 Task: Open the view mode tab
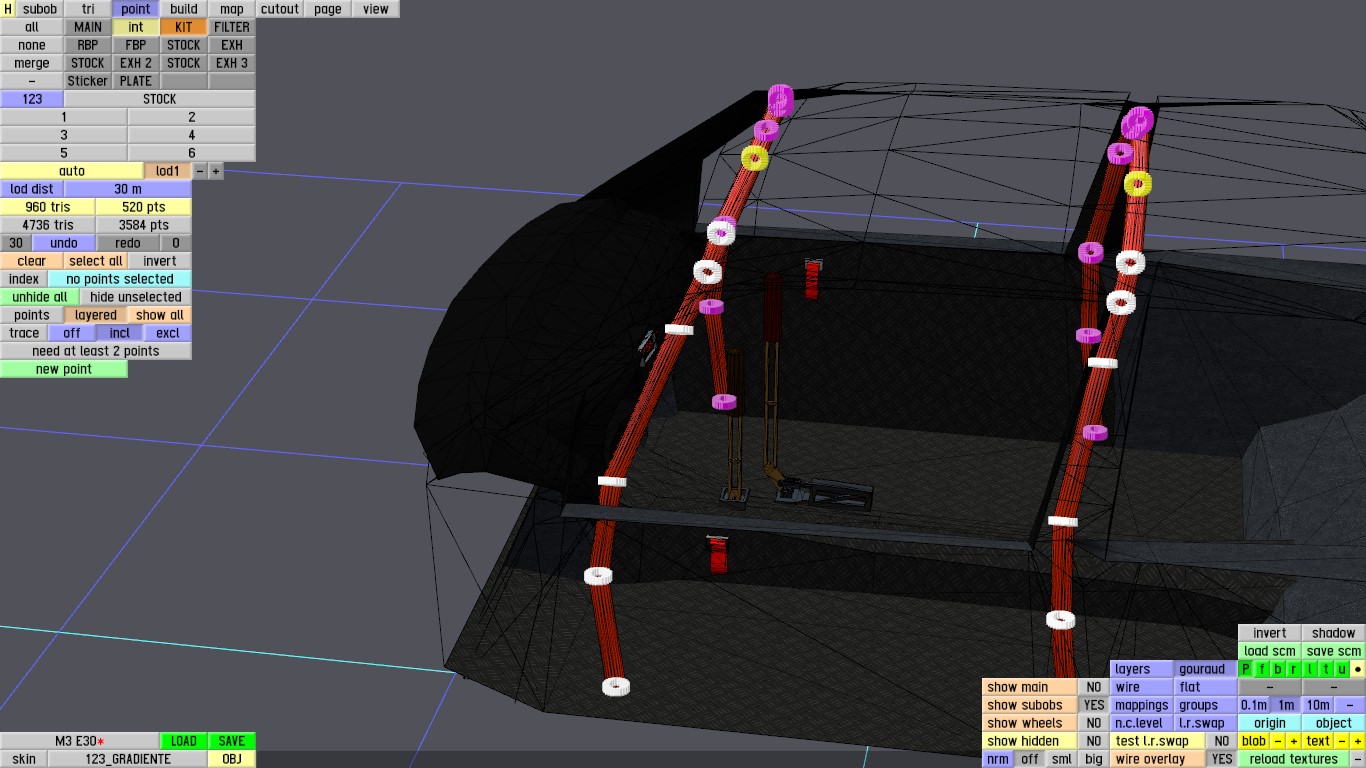(x=376, y=9)
